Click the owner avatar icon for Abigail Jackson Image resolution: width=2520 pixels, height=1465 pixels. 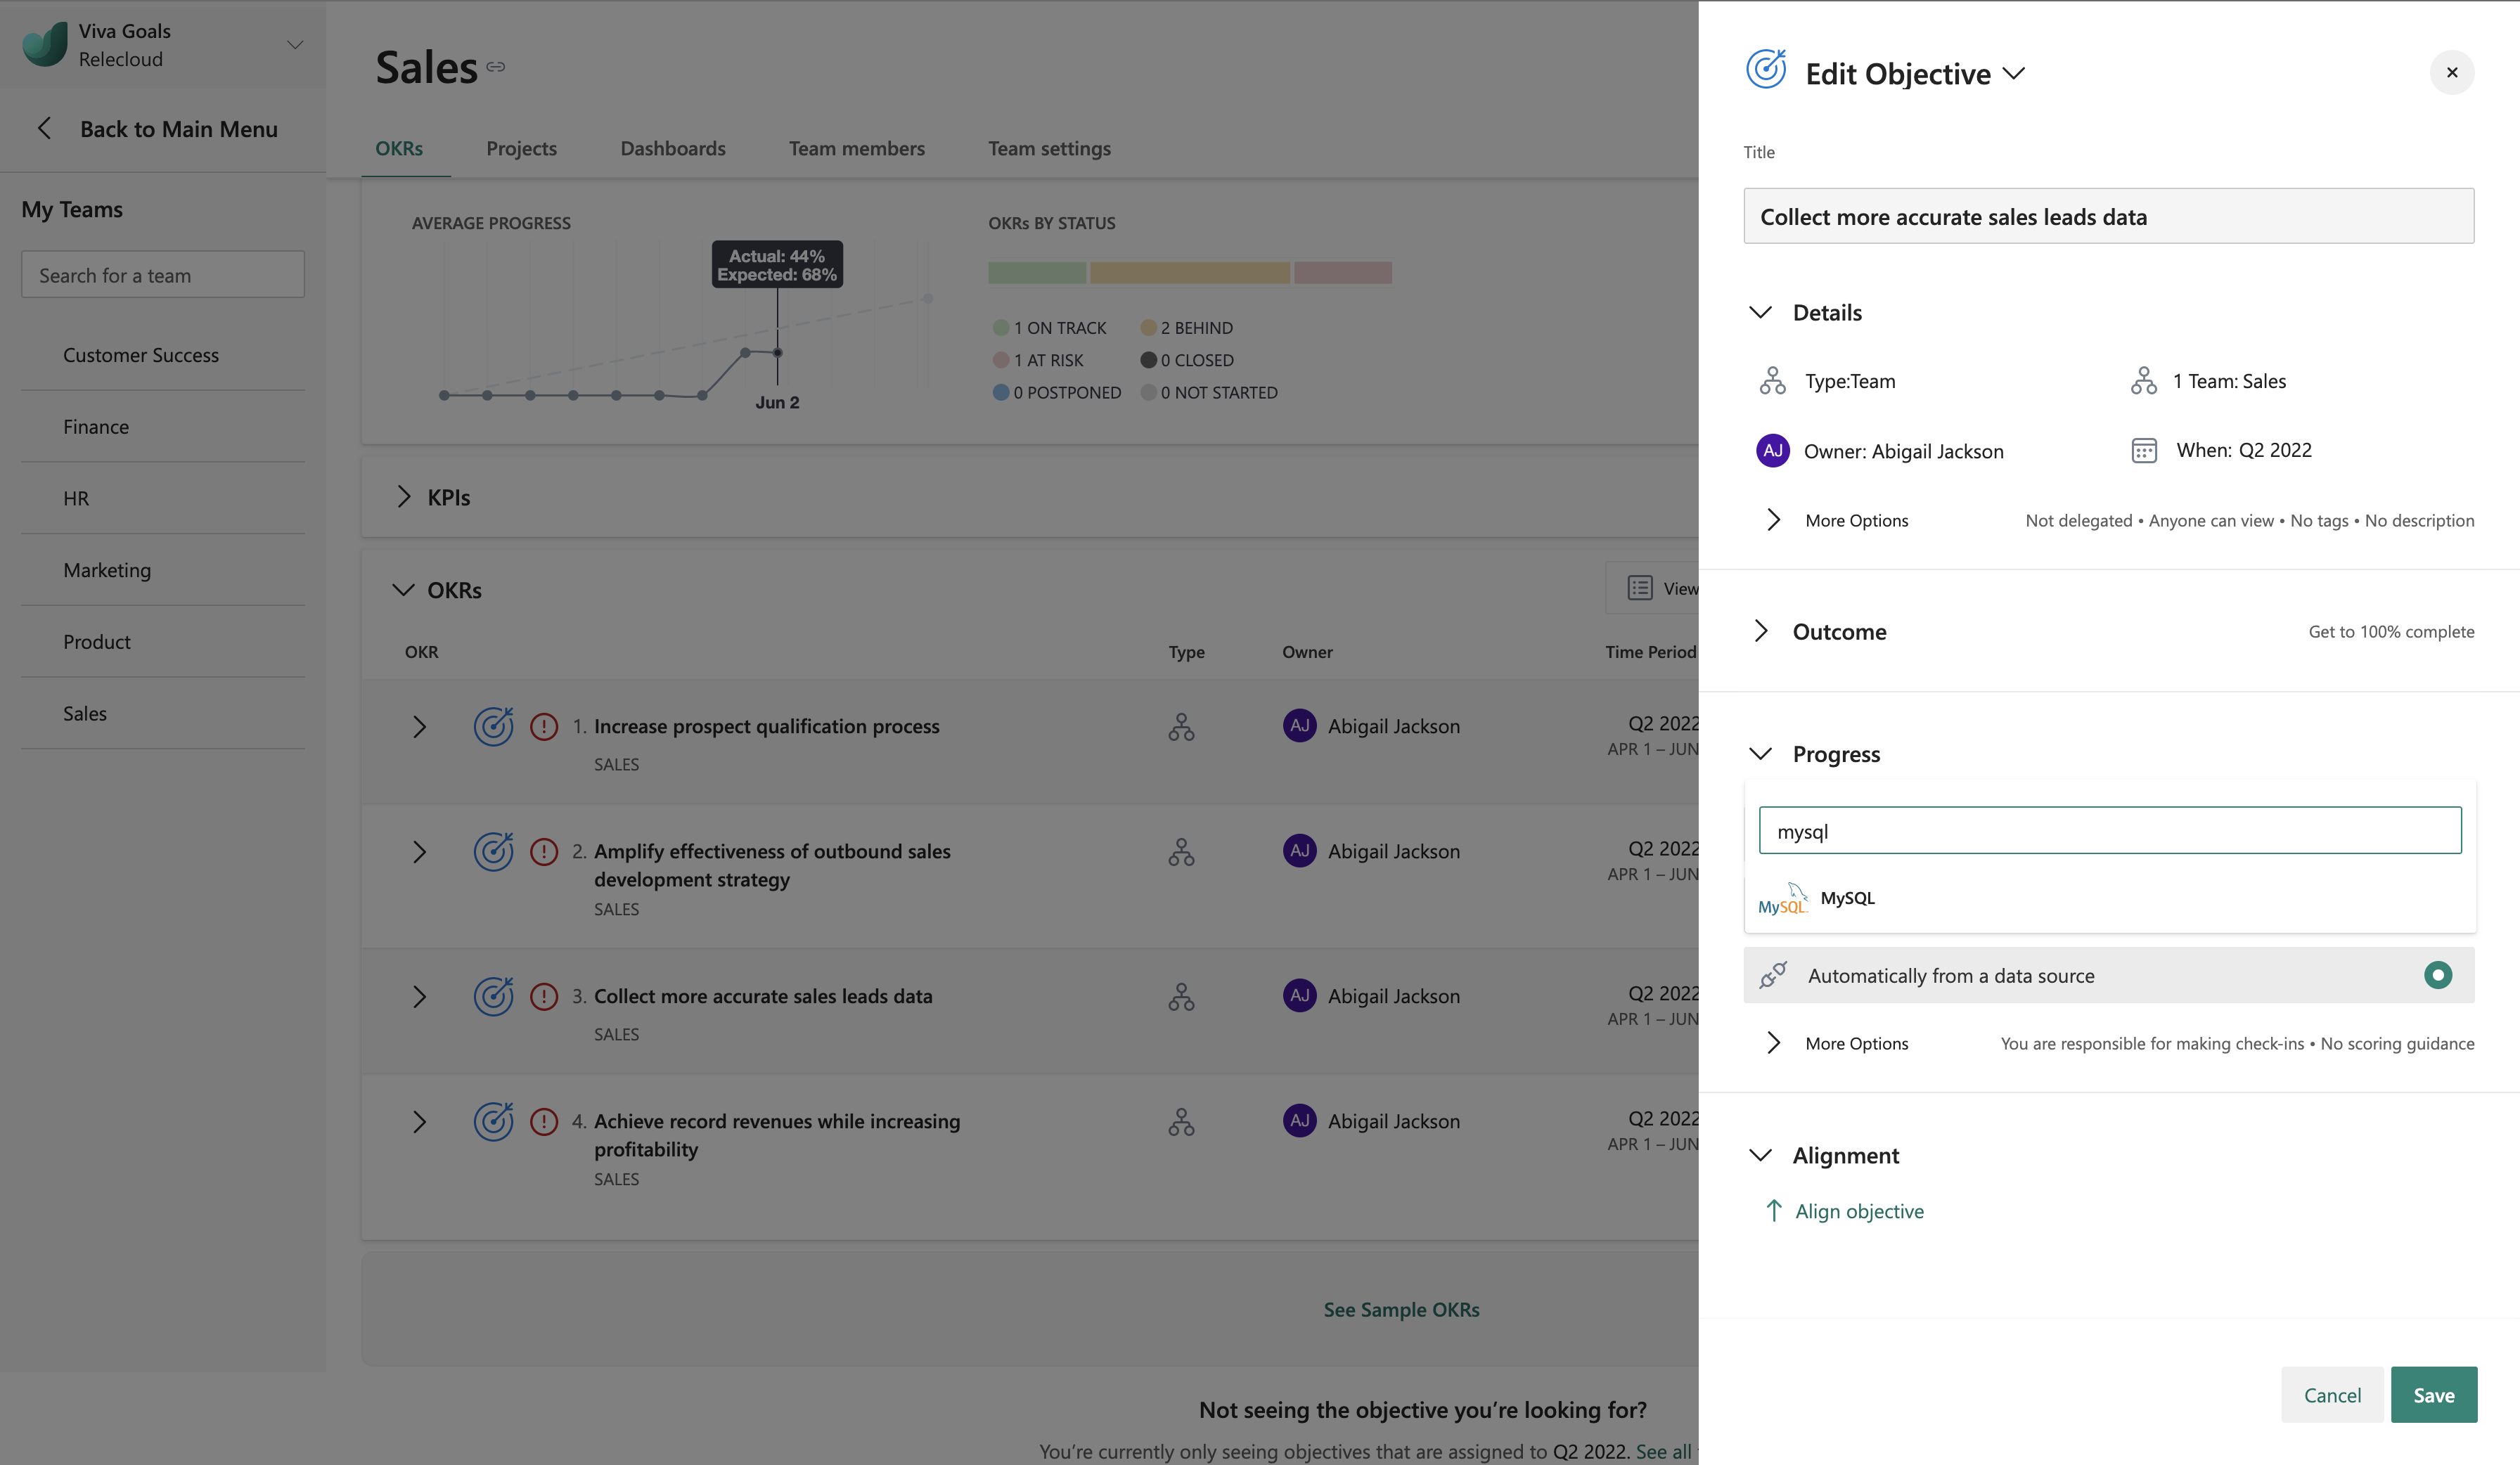pyautogui.click(x=1773, y=450)
